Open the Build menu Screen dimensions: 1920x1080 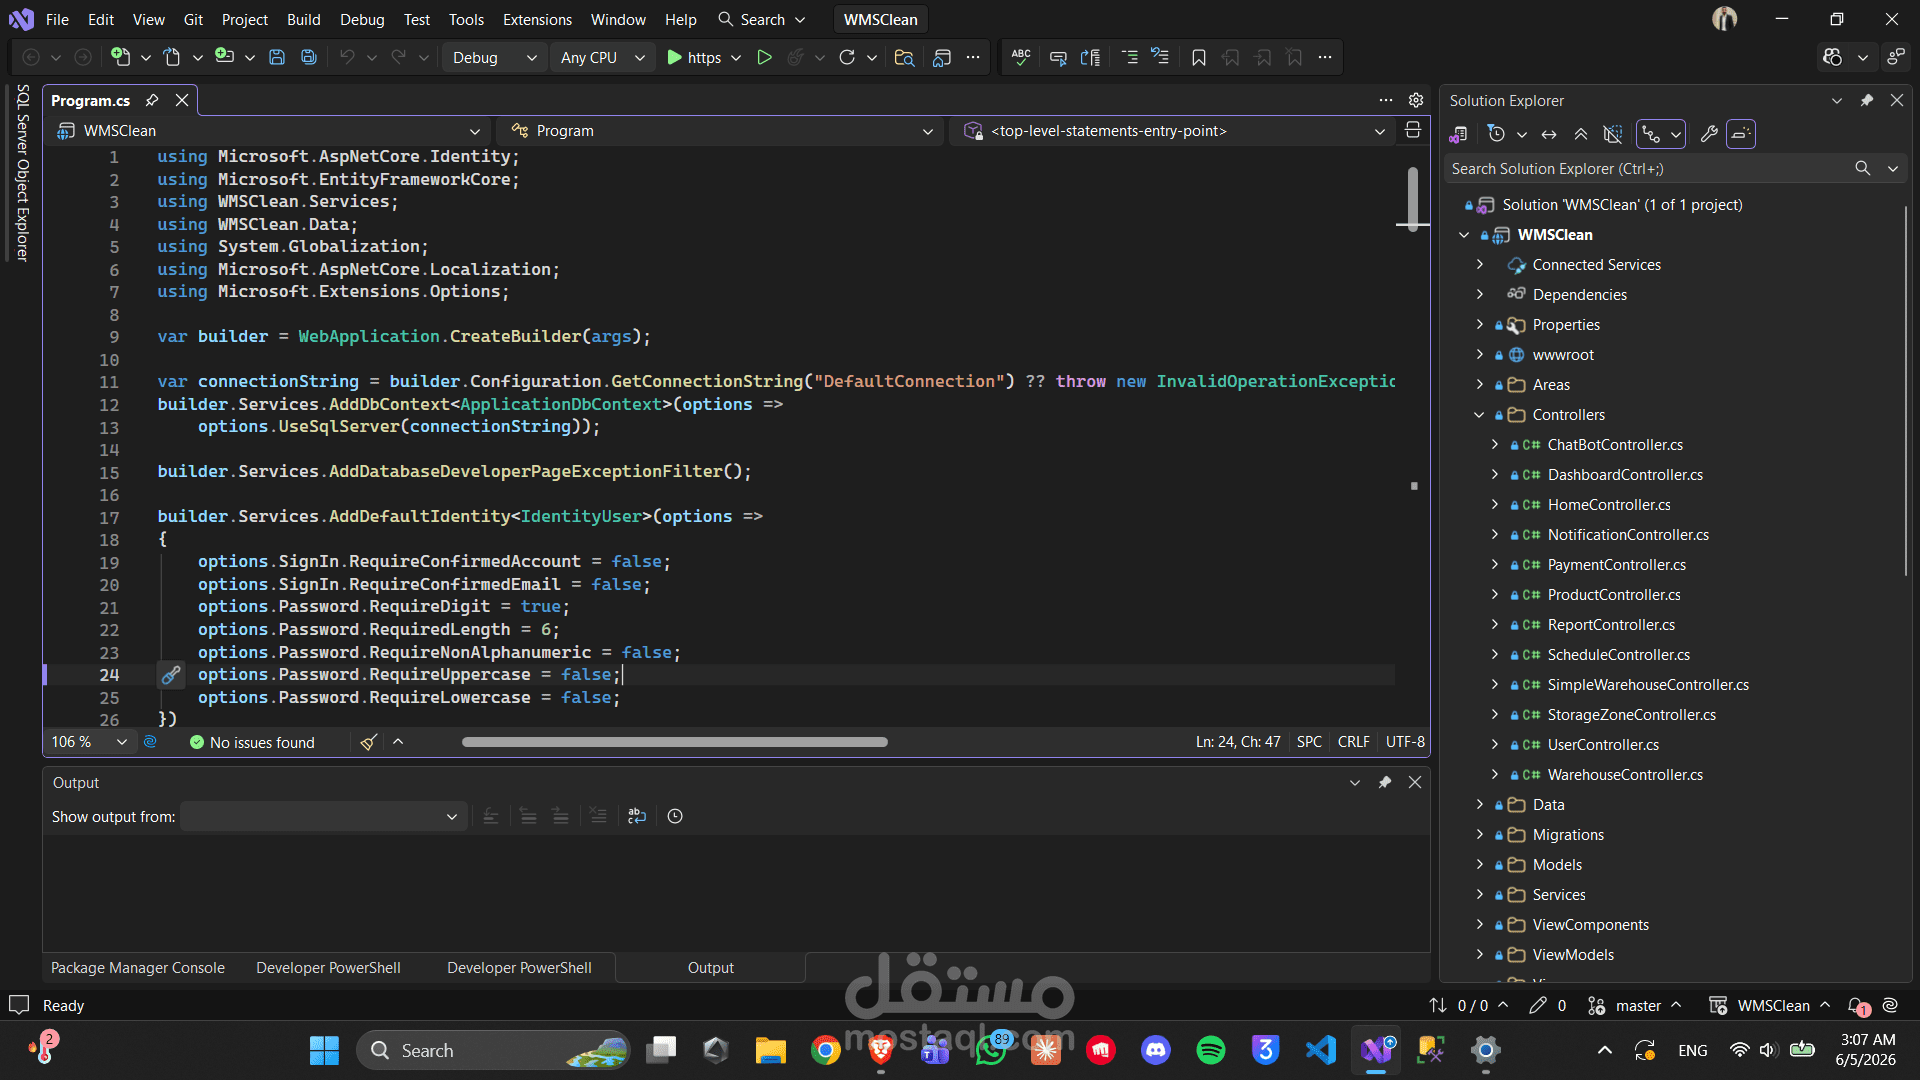tap(303, 19)
